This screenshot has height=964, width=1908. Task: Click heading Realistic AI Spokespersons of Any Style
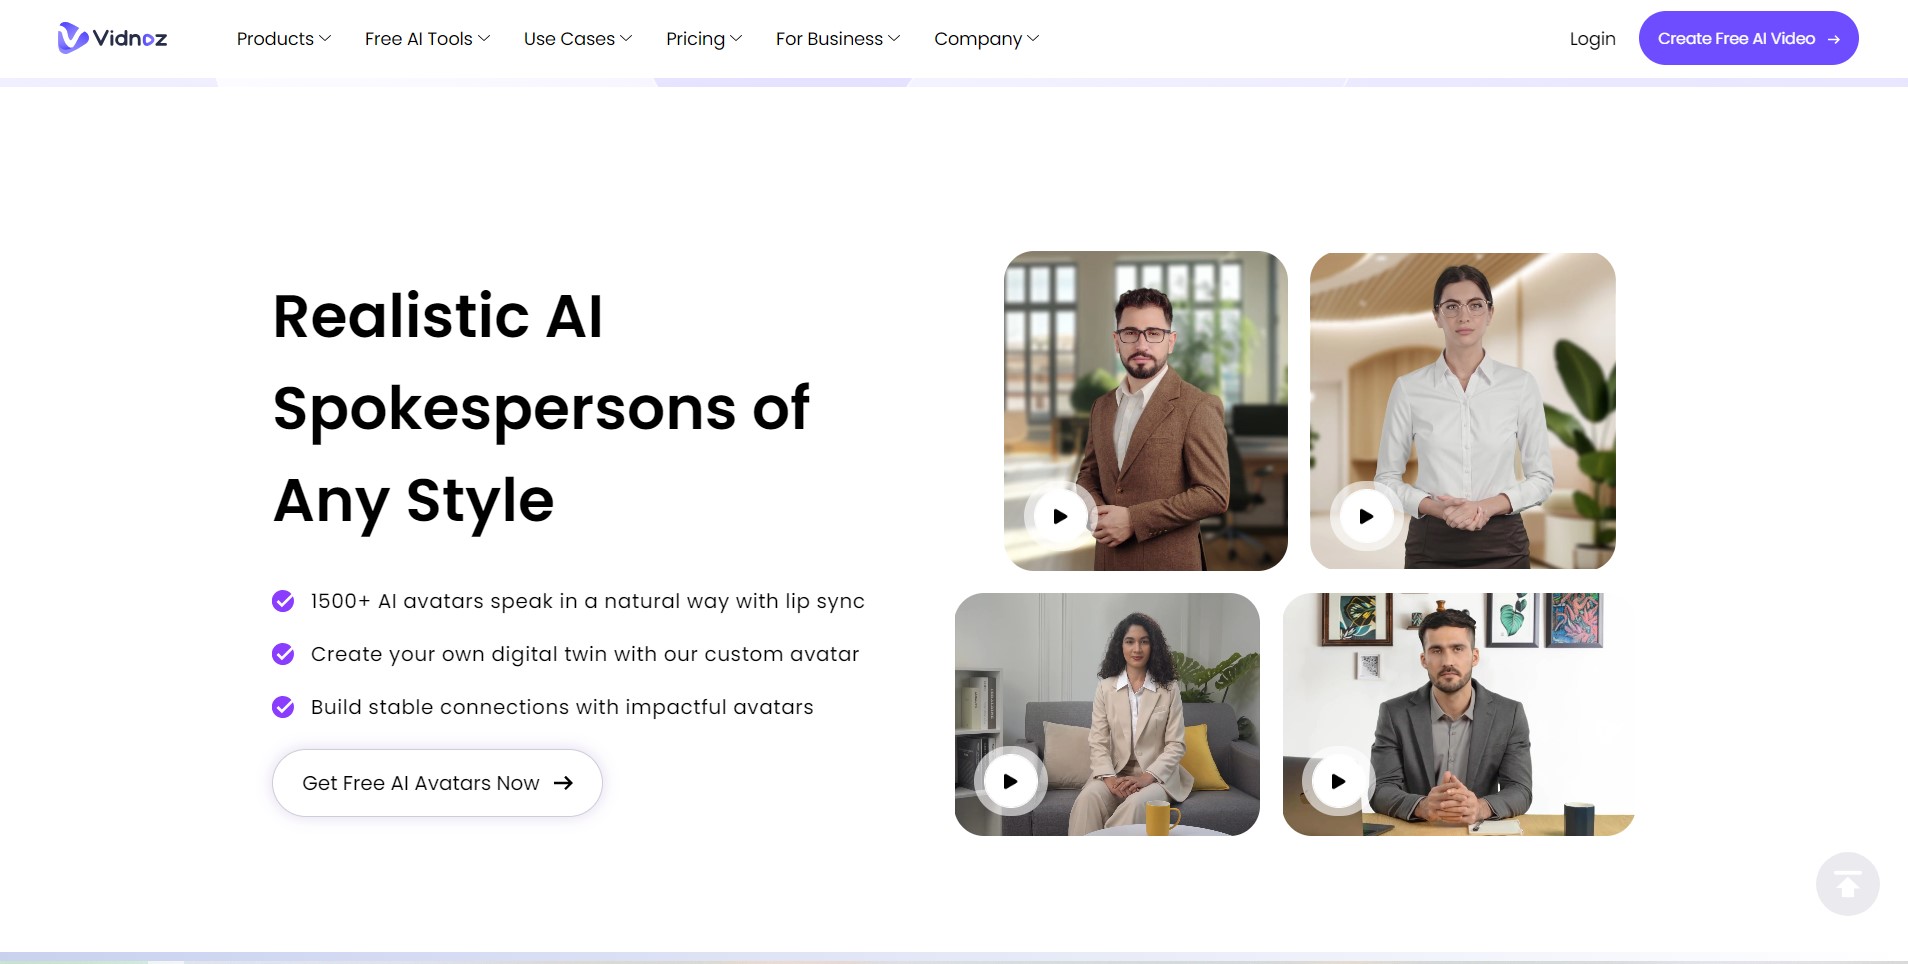coord(541,408)
